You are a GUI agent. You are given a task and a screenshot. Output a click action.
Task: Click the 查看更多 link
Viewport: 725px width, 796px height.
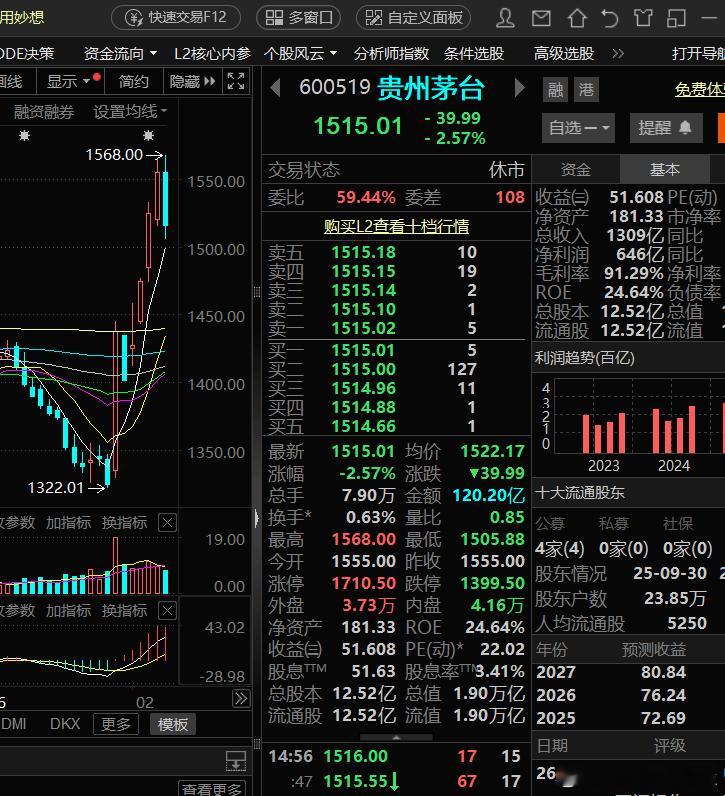pyautogui.click(x=212, y=789)
